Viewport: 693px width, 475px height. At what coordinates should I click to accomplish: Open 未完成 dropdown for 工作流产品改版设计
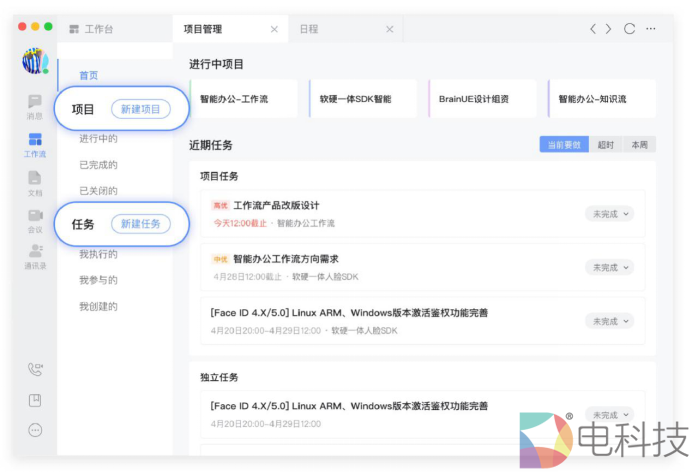pos(609,214)
